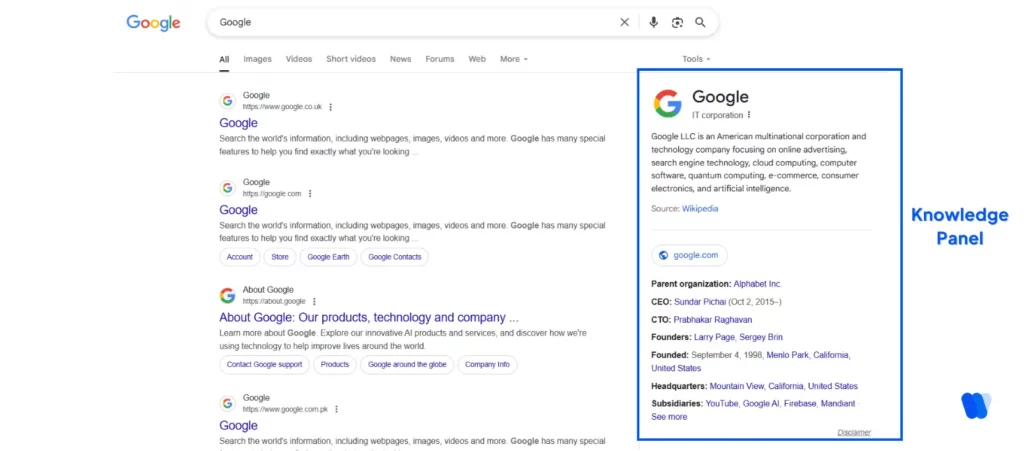Click the Google logo beside search bar
Image resolution: width=1024 pixels, height=451 pixels.
(153, 23)
